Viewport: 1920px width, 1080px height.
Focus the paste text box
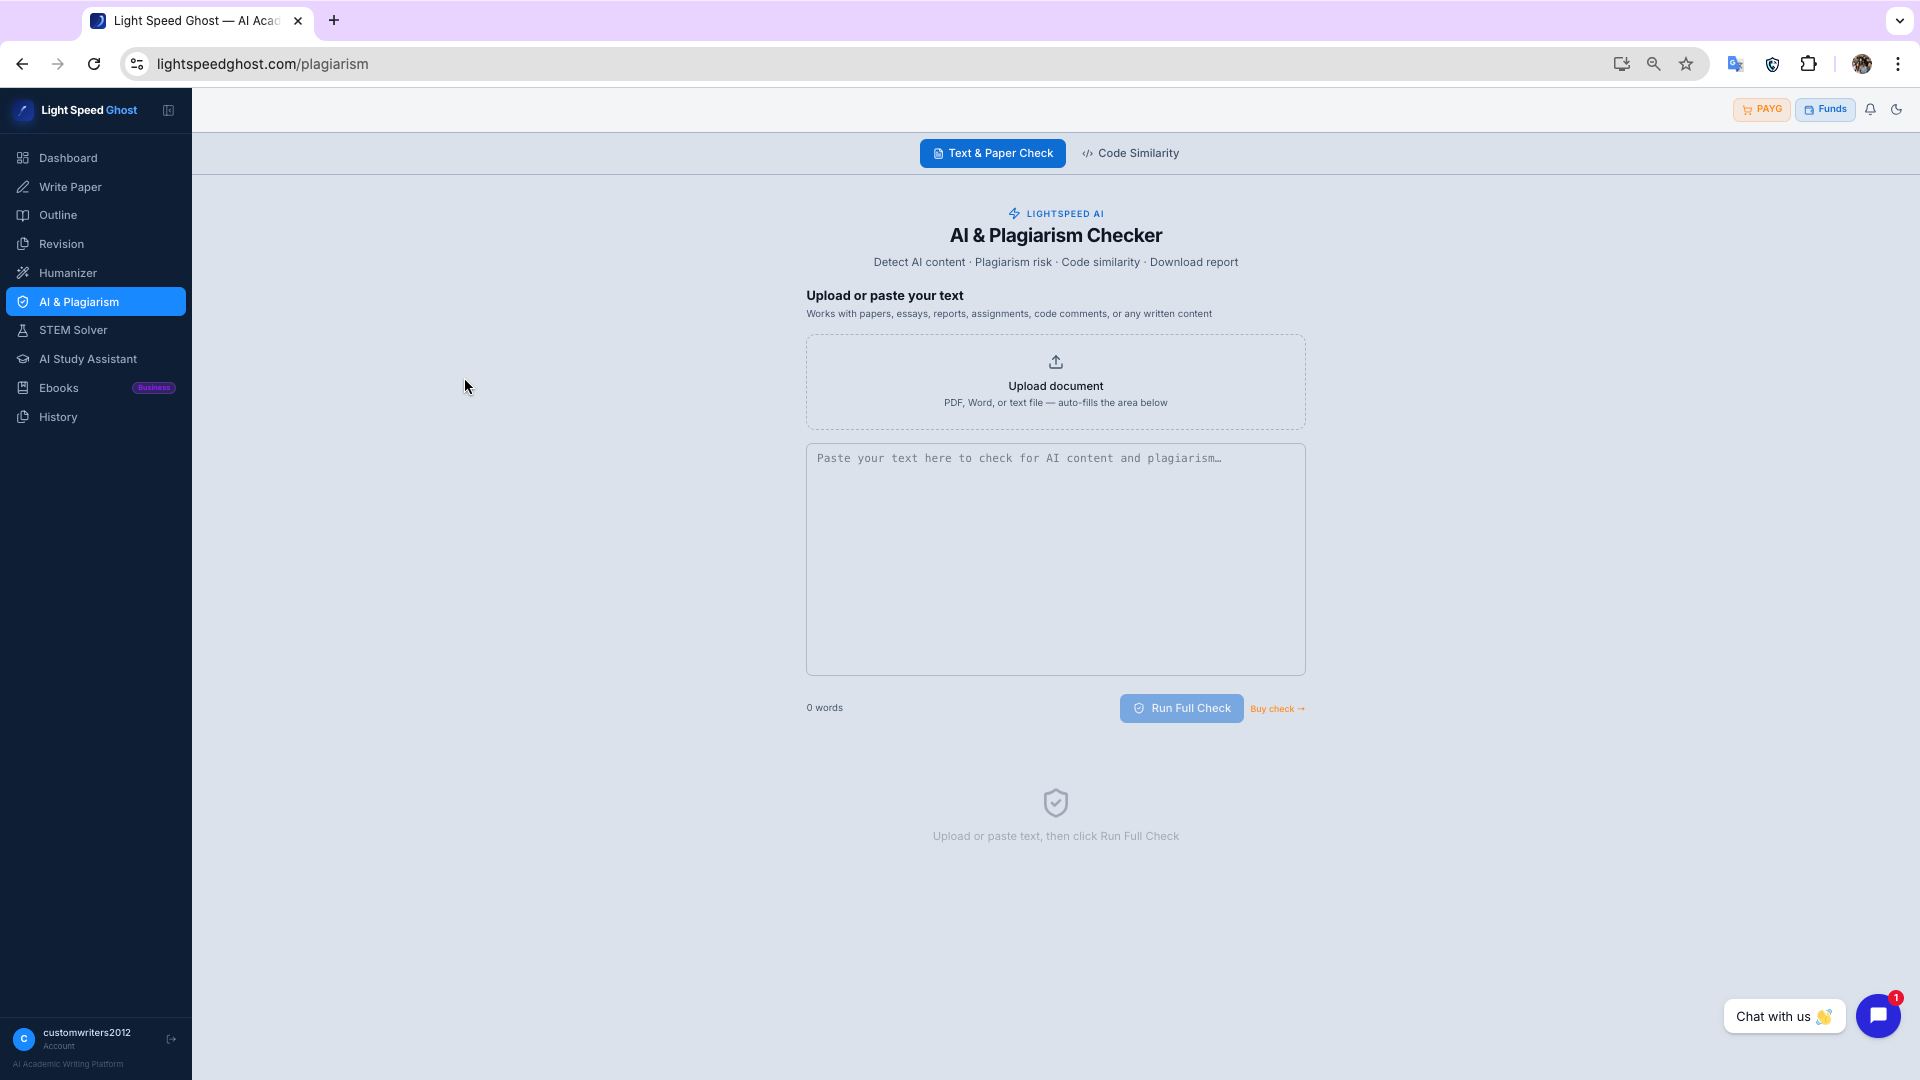(x=1056, y=559)
